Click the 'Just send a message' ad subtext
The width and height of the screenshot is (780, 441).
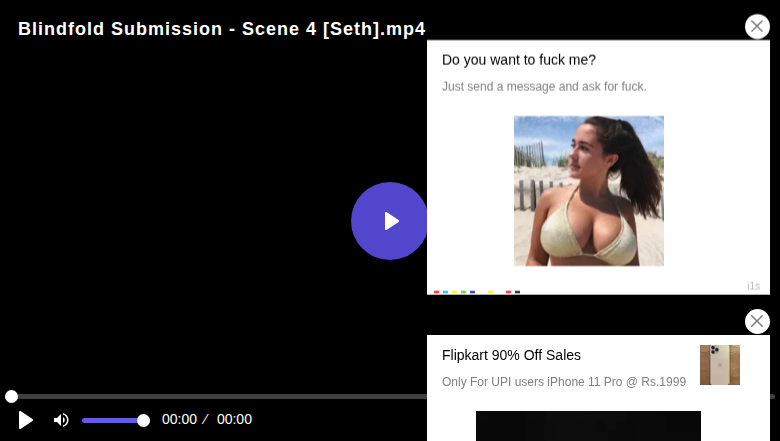544,87
